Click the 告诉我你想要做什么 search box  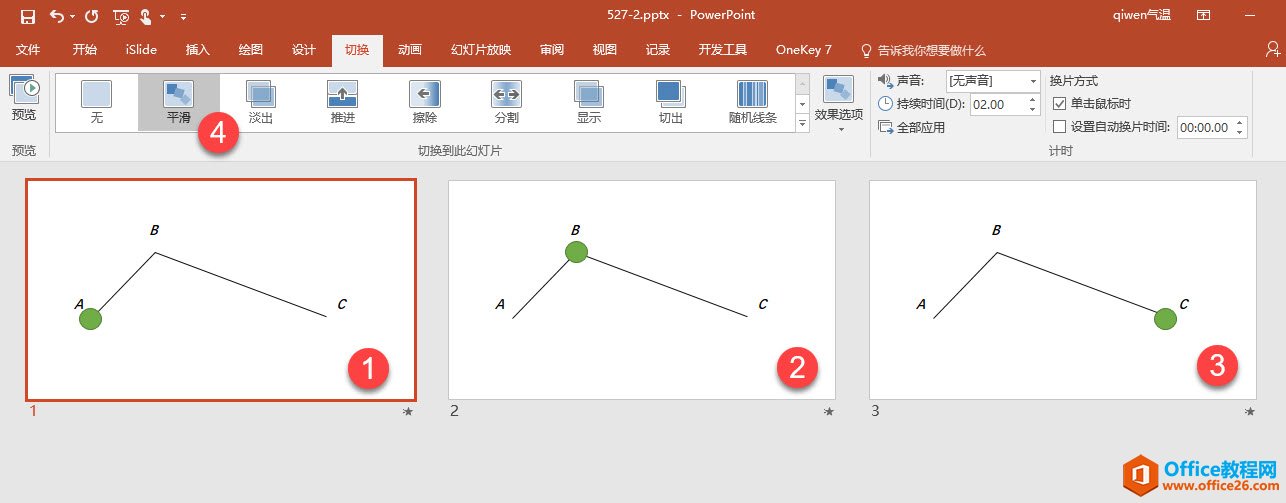coord(923,50)
